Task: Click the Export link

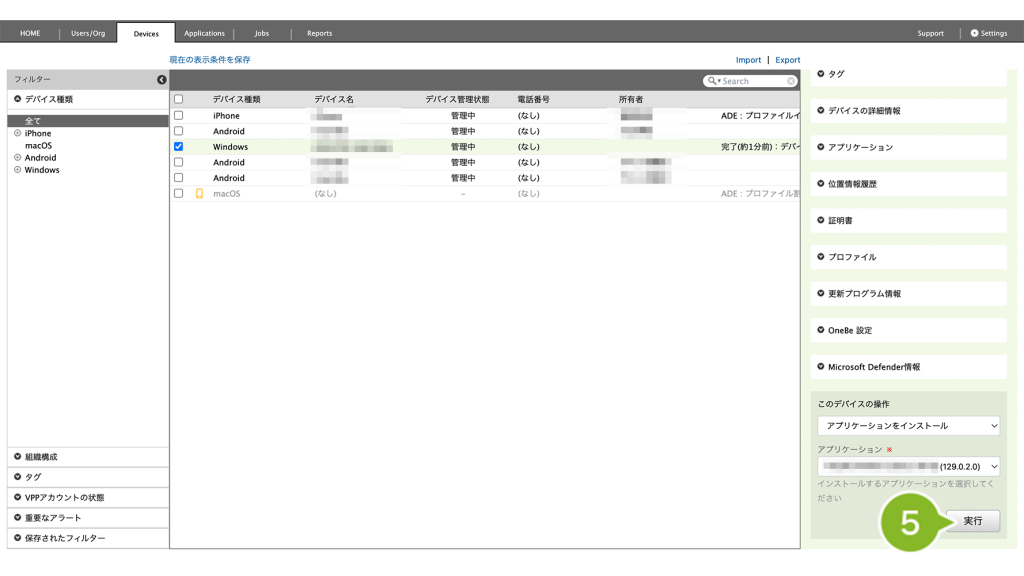Action: (x=787, y=60)
